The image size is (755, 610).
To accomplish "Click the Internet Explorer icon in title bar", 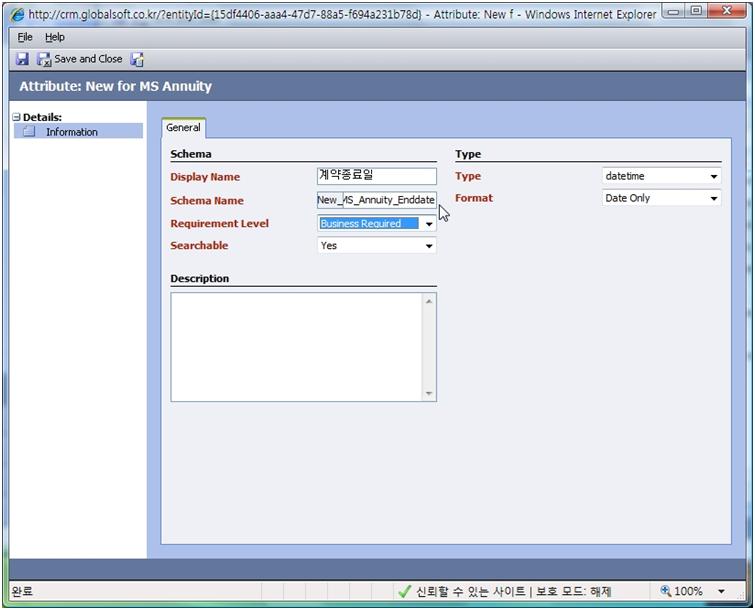I will tap(17, 15).
